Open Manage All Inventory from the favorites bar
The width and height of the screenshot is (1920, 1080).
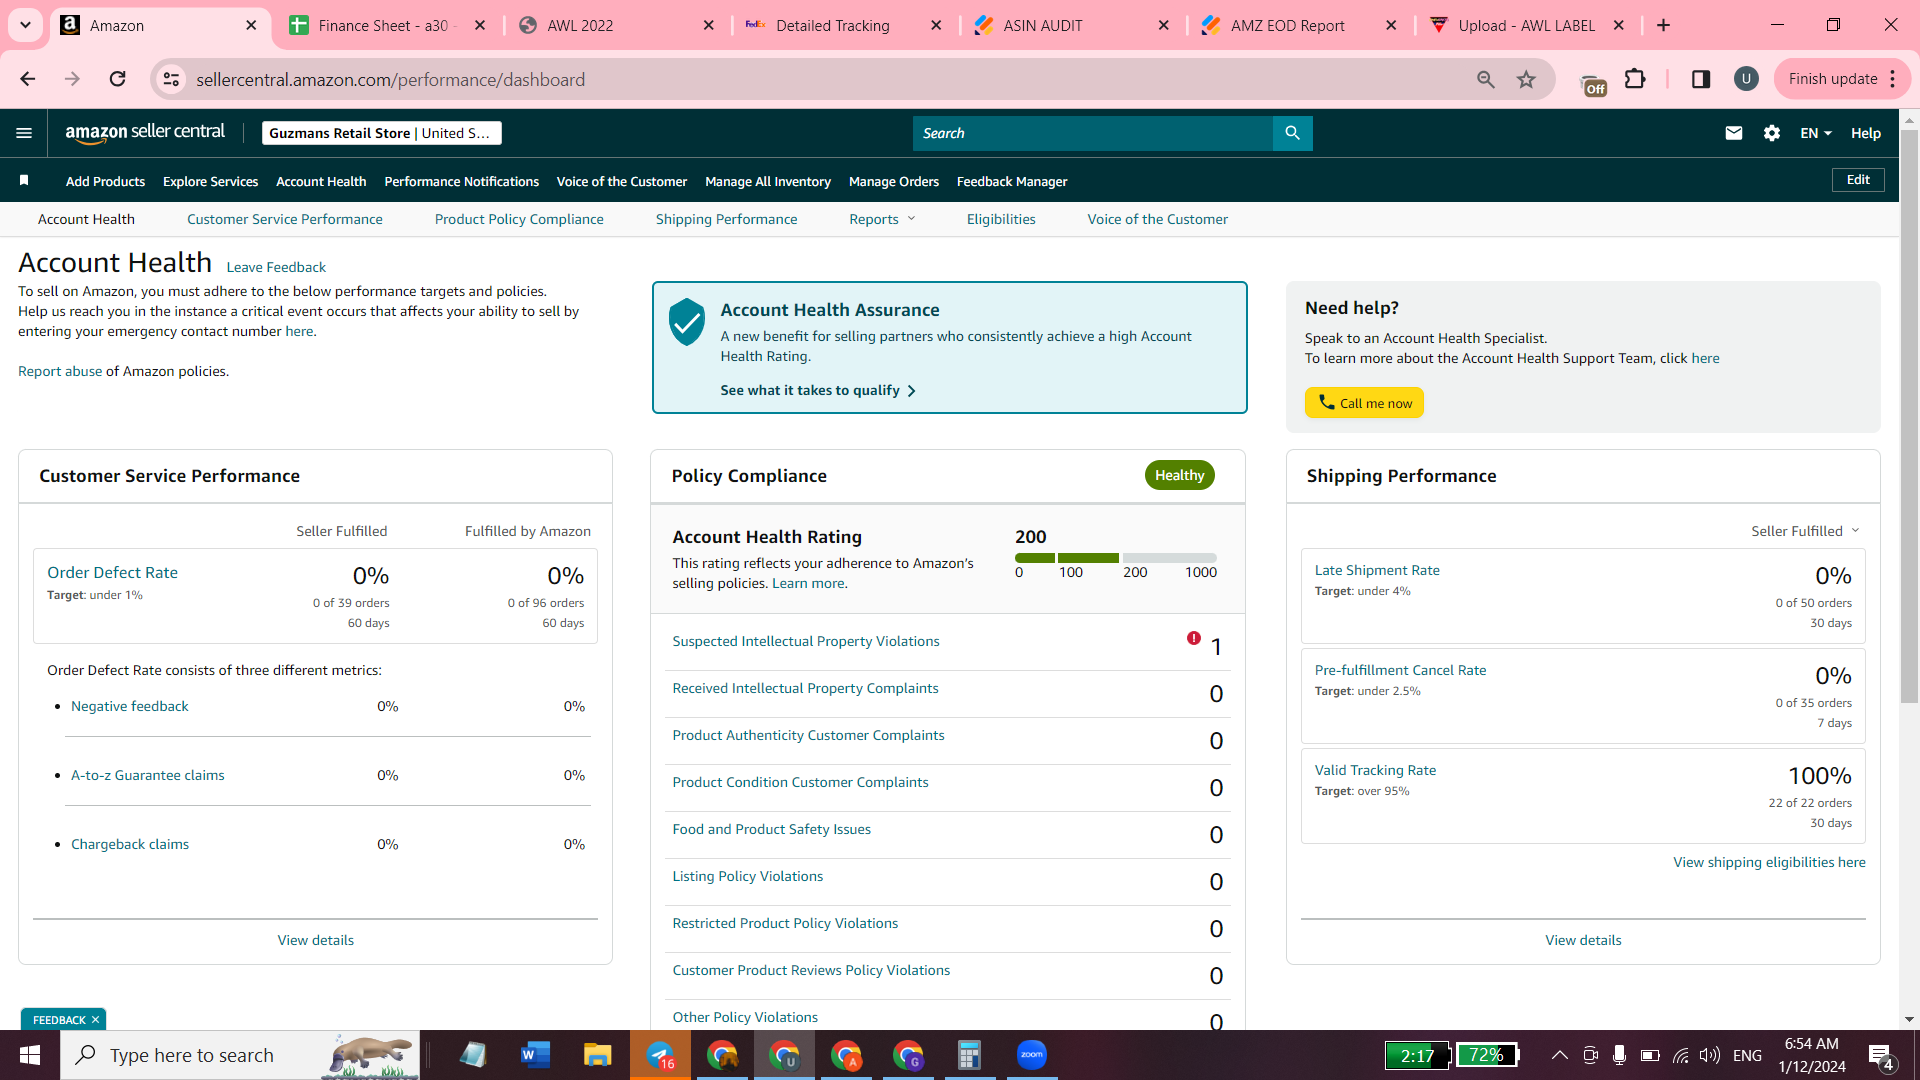coord(768,181)
